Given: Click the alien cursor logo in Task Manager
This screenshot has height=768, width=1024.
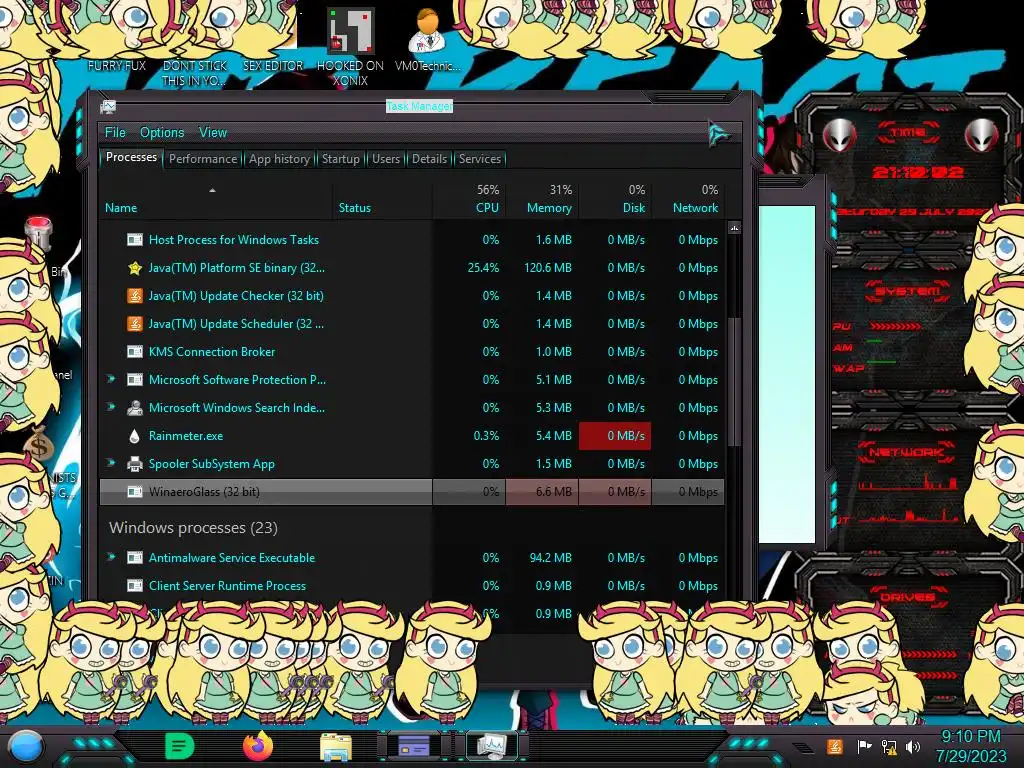Looking at the screenshot, I should pos(719,134).
